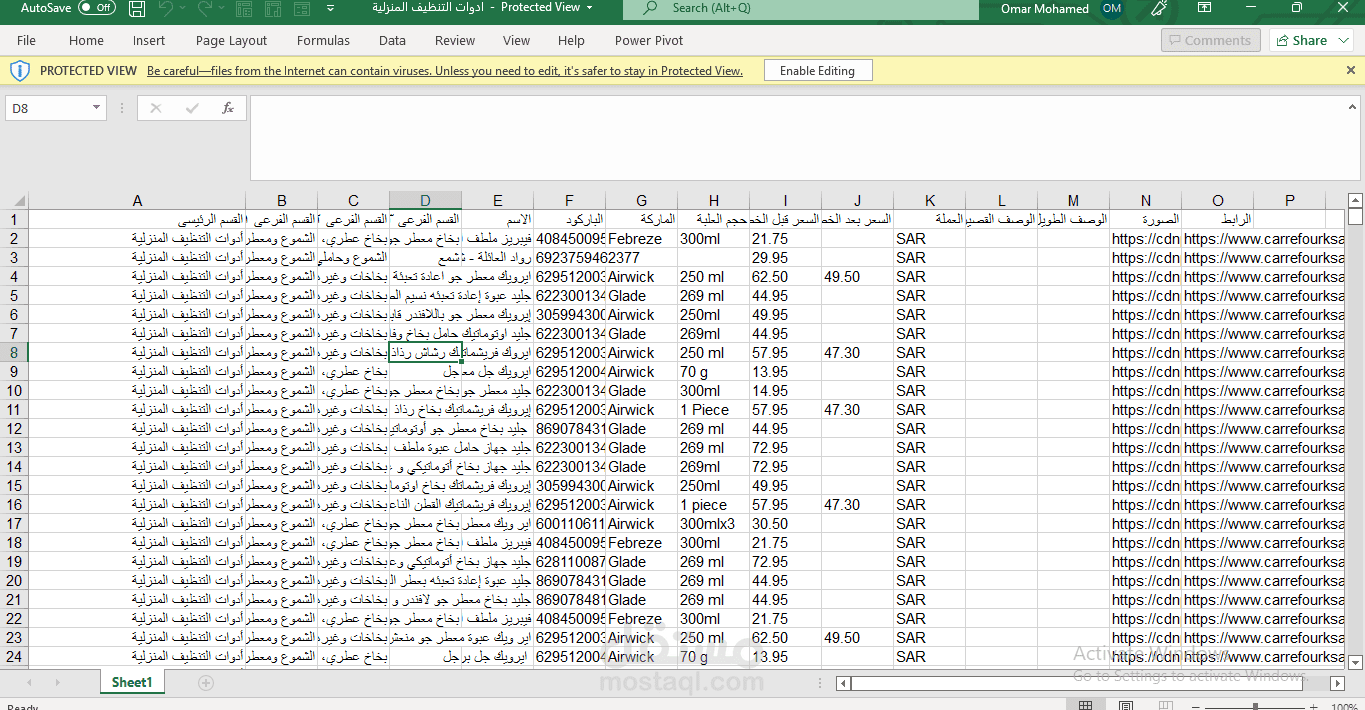
Task: Open the File menu
Action: pyautogui.click(x=26, y=41)
